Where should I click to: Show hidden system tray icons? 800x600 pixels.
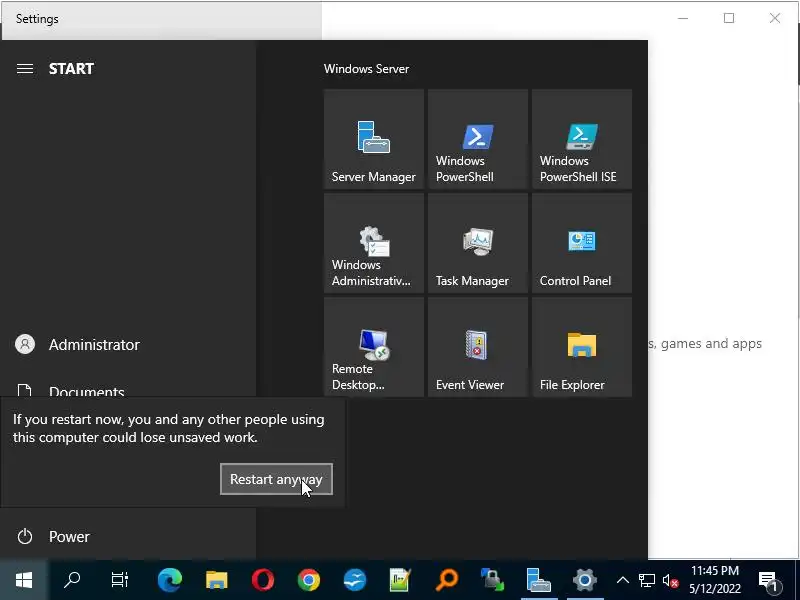(622, 580)
